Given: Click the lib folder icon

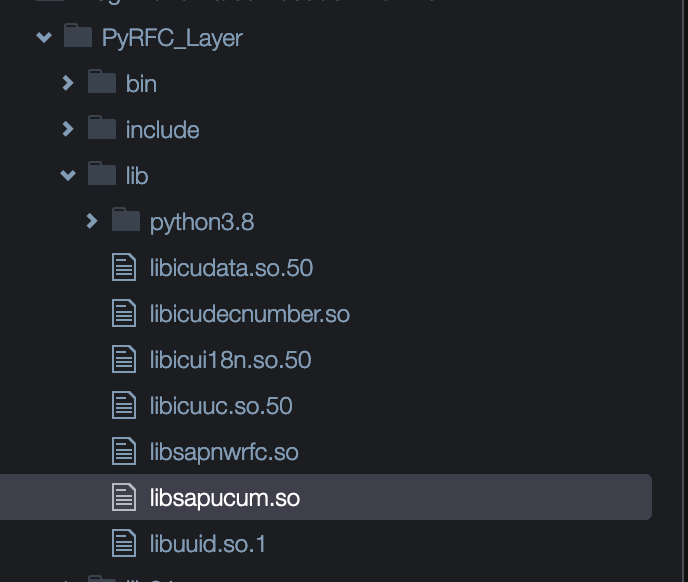Looking at the screenshot, I should [x=102, y=173].
